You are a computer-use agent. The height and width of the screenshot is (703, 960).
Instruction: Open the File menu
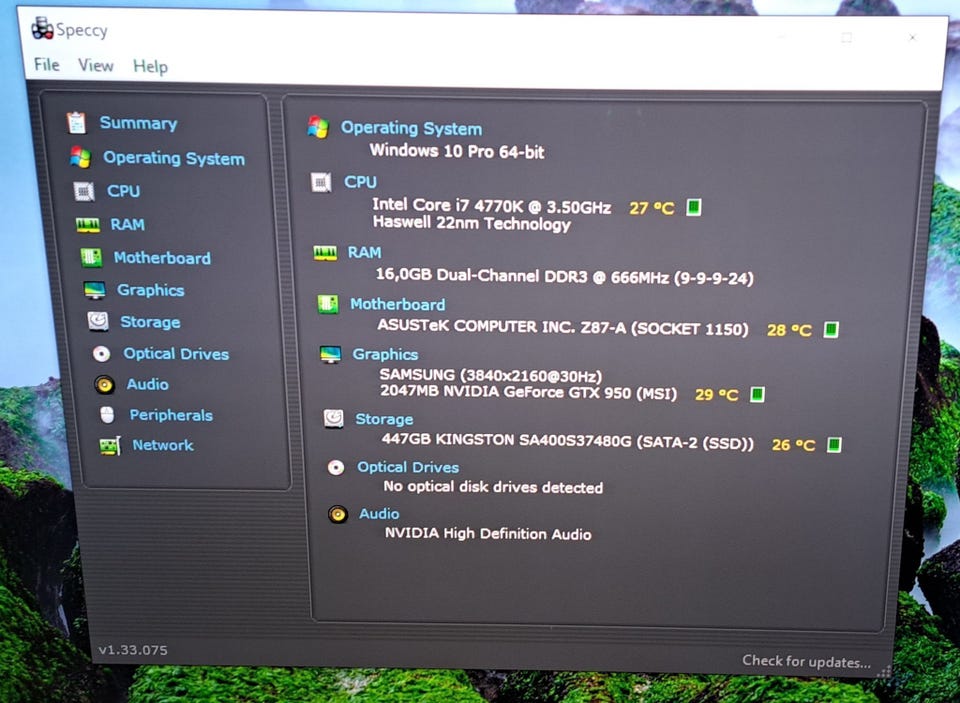click(47, 64)
